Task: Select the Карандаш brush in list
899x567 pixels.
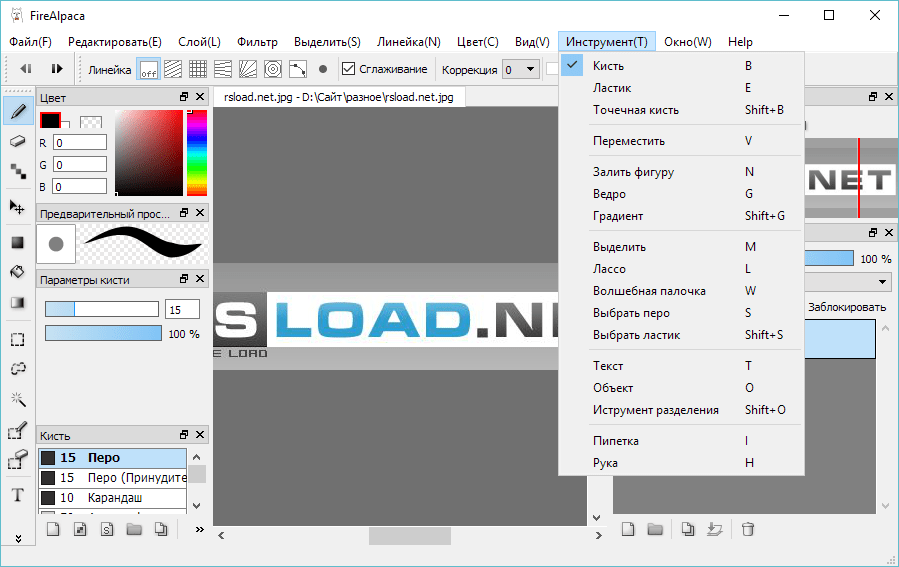Action: 112,498
